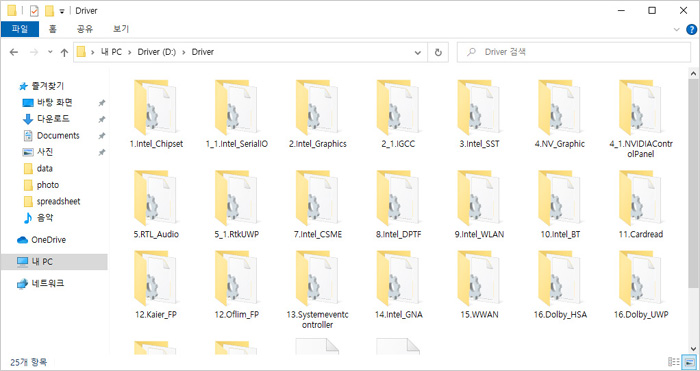Viewport: 700px width, 371px height.
Task: Open the recent locations dropdown arrow
Action: click(x=50, y=52)
